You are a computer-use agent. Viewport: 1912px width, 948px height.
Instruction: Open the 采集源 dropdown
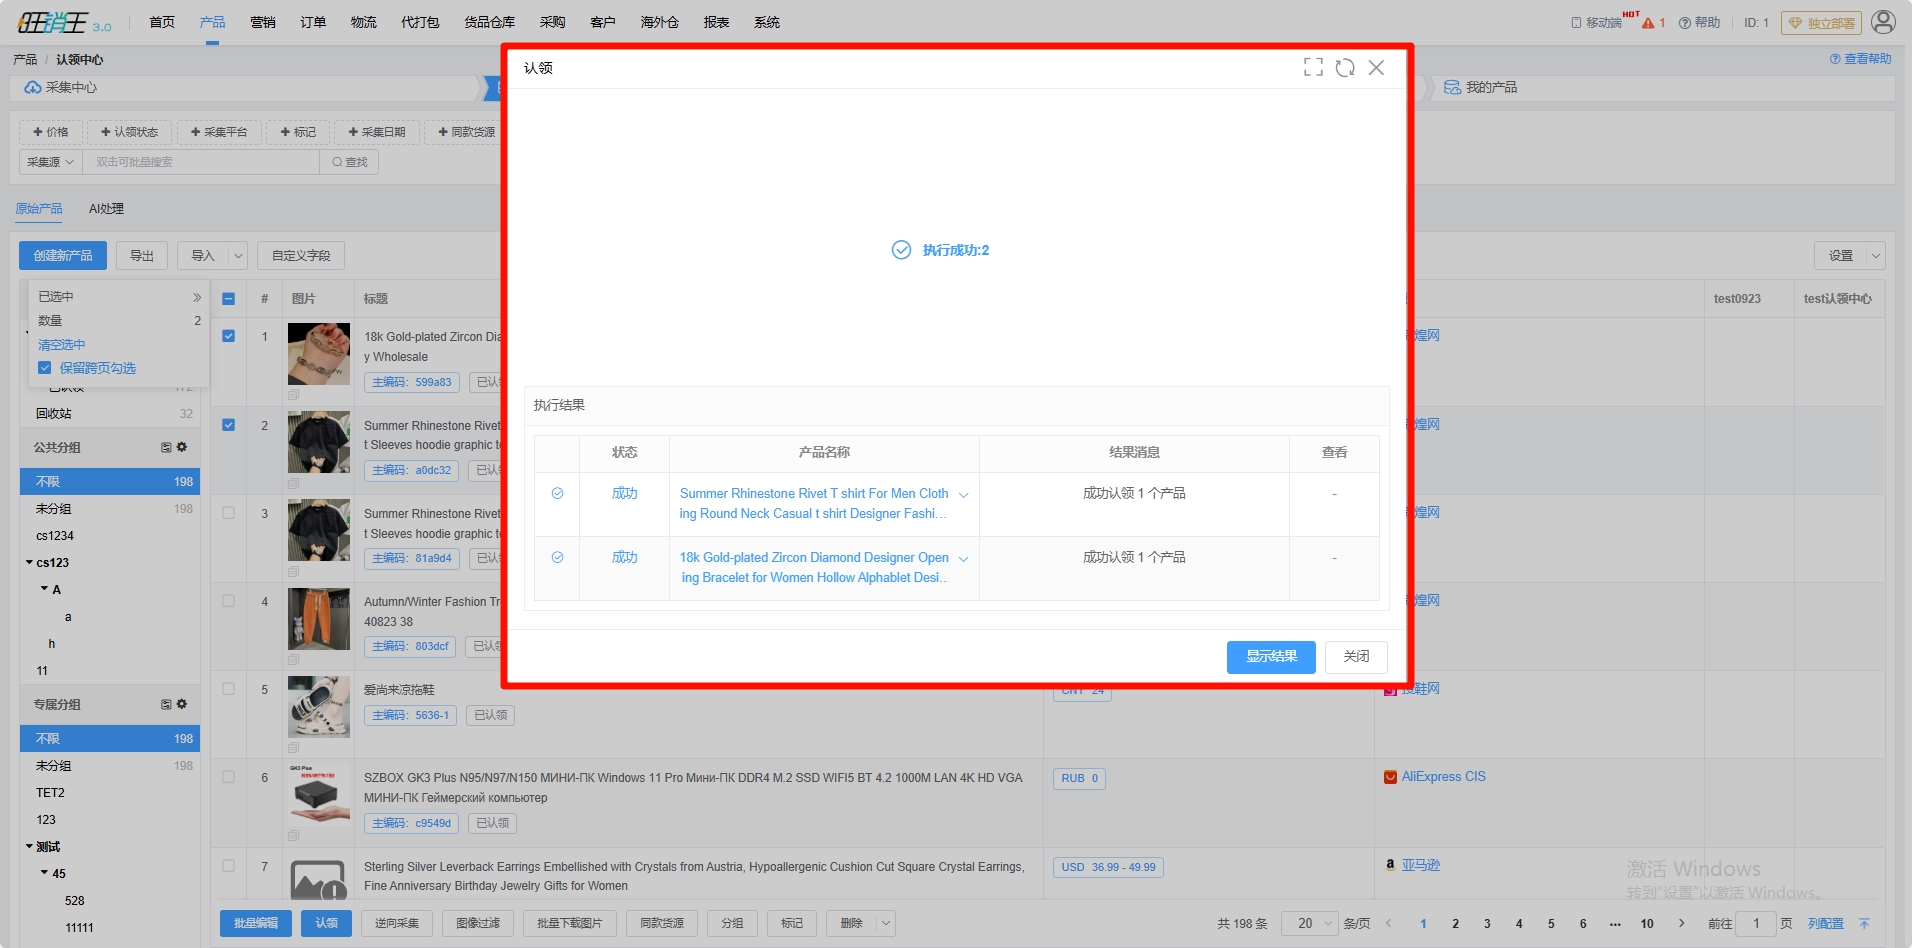50,162
